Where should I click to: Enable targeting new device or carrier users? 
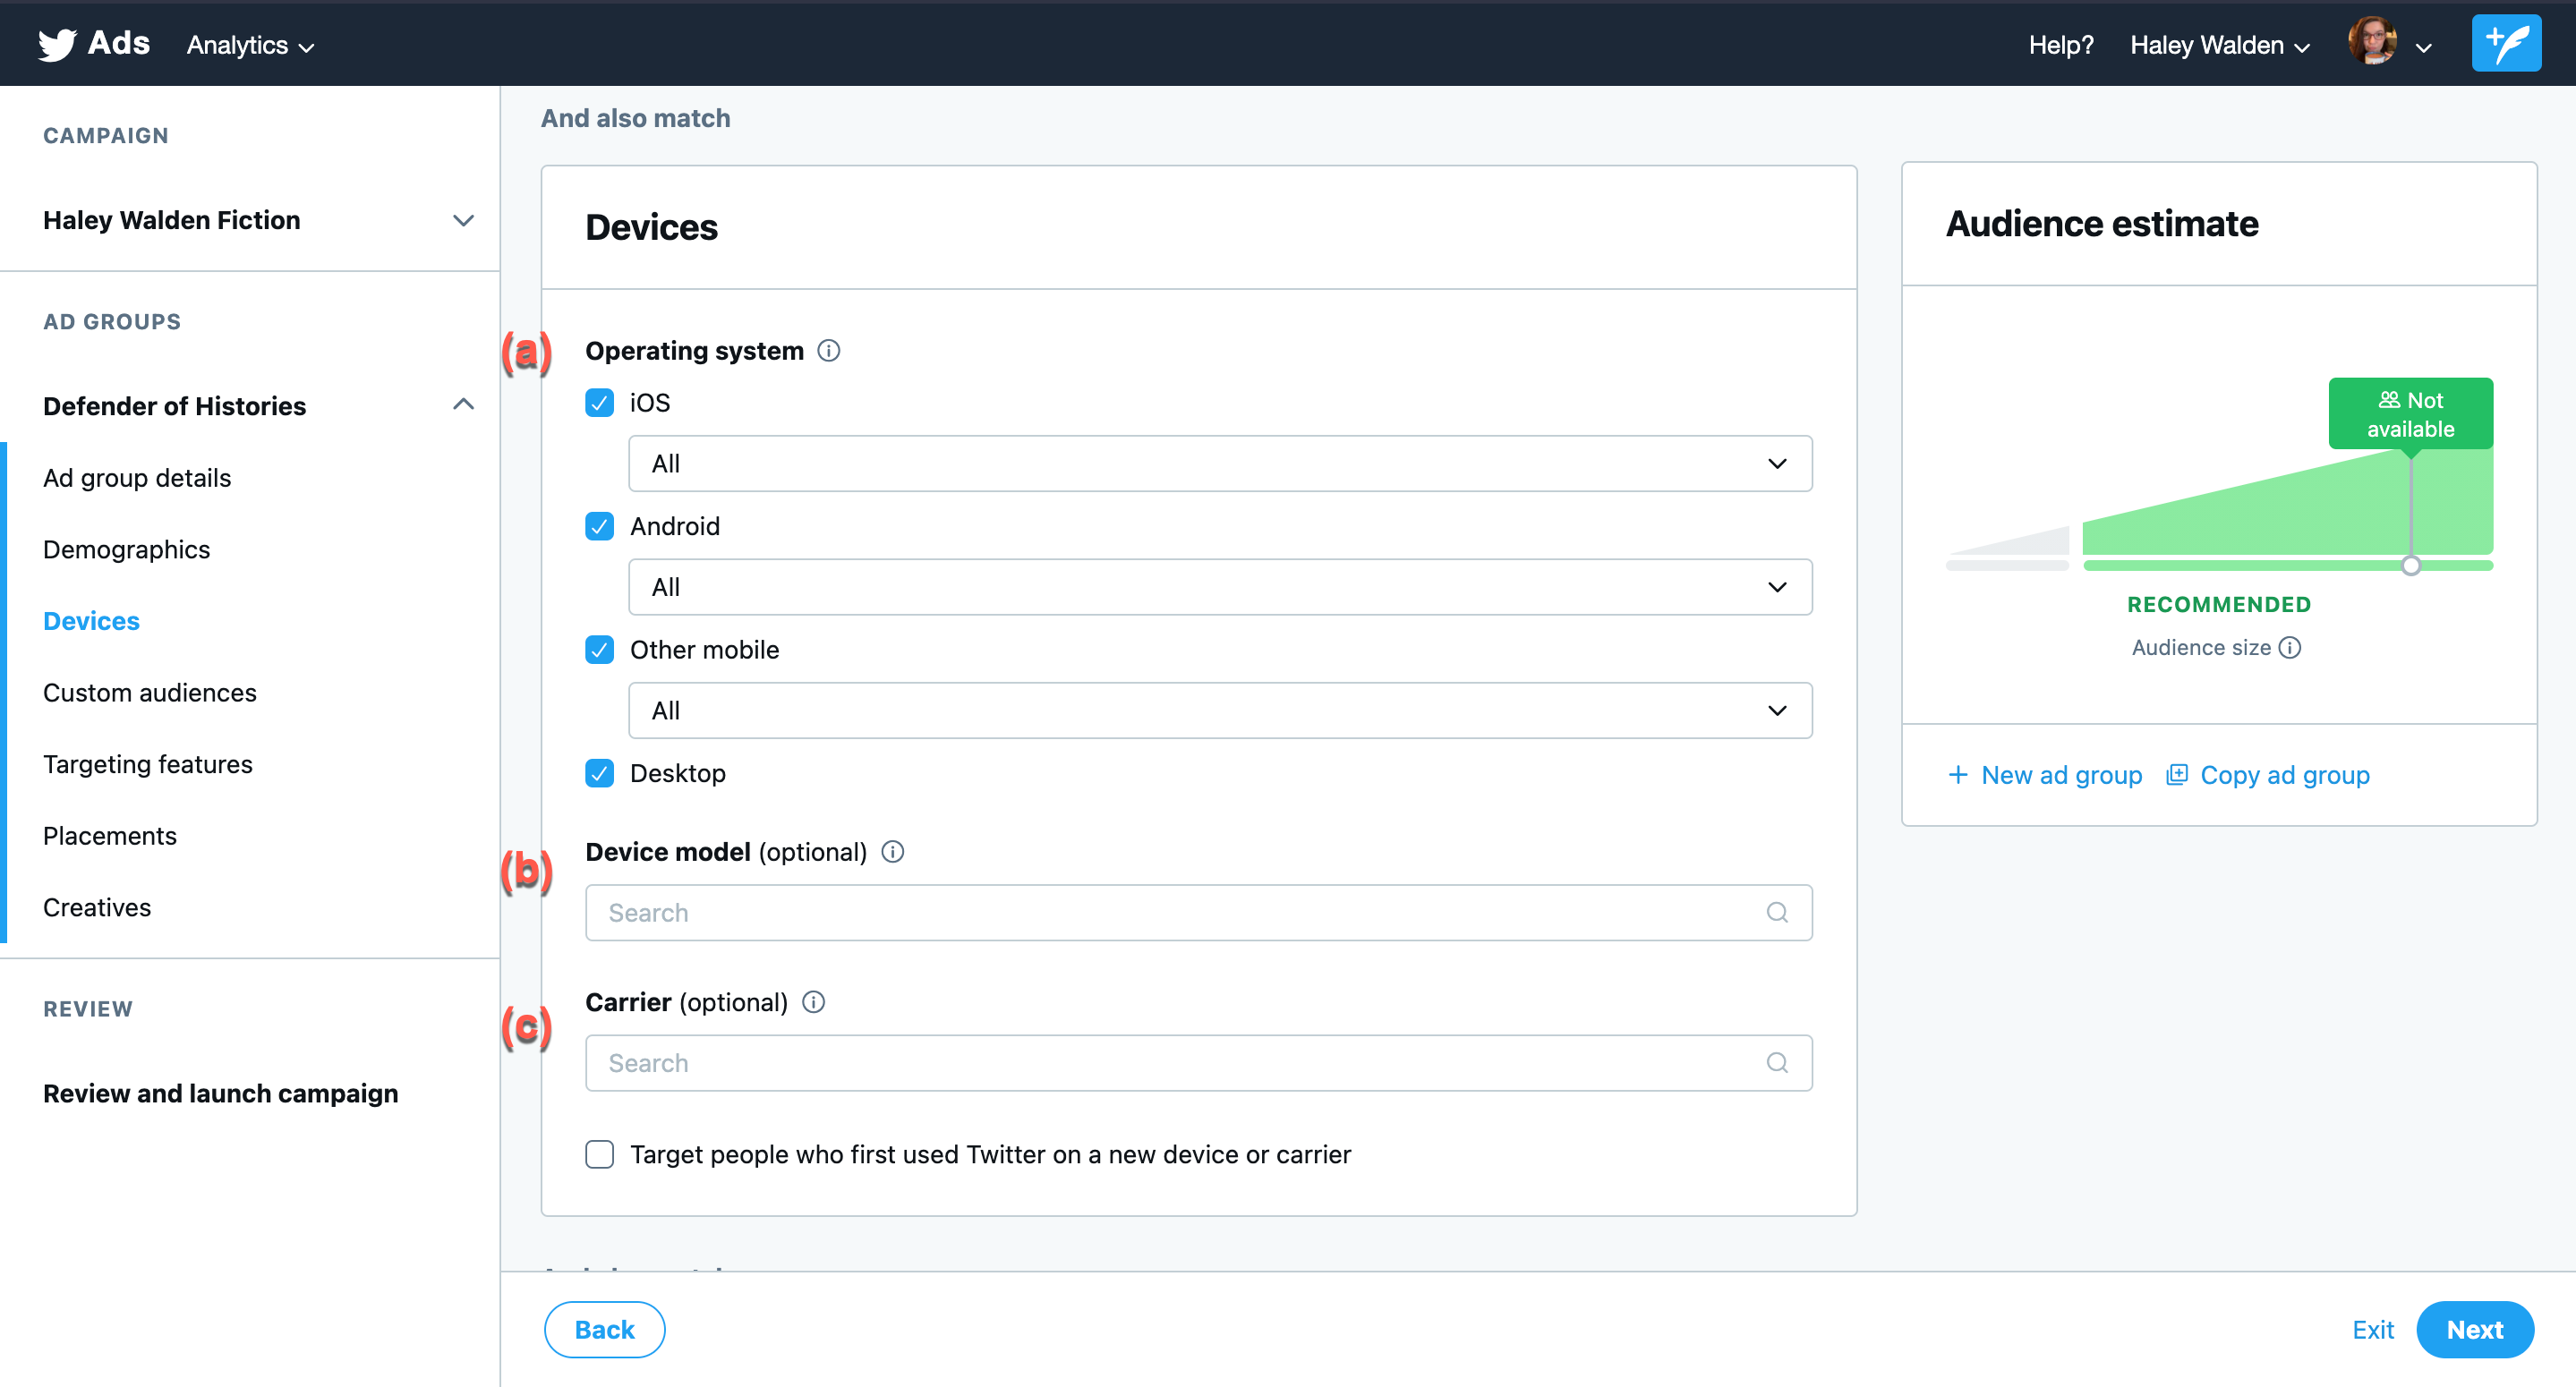599,1155
